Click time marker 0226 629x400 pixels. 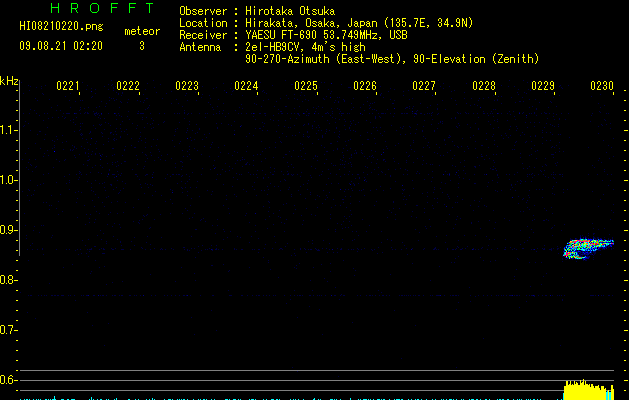(365, 86)
